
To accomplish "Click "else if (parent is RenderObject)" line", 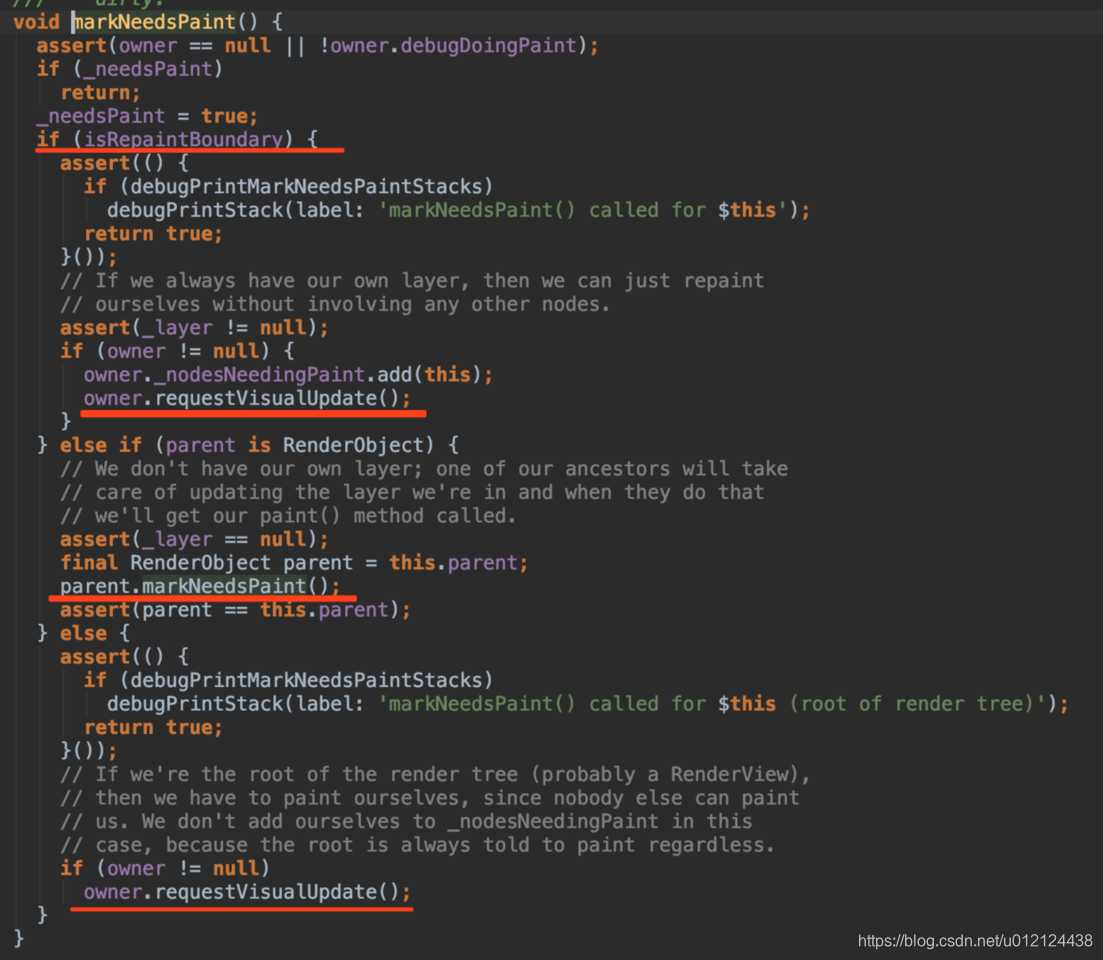I will [x=248, y=445].
